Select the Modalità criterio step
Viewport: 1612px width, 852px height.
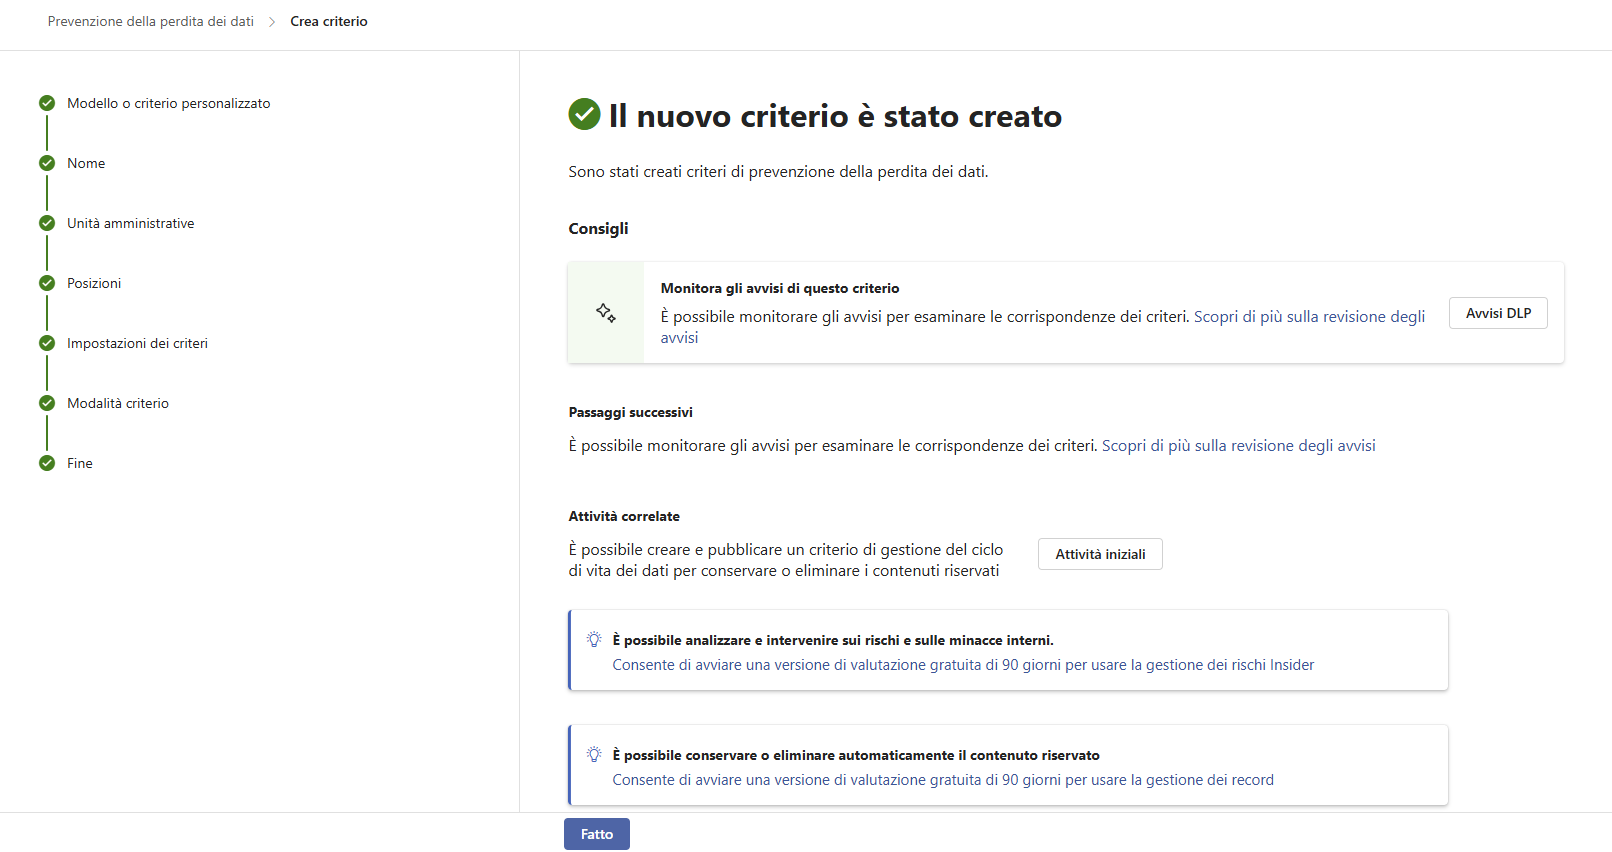tap(118, 403)
